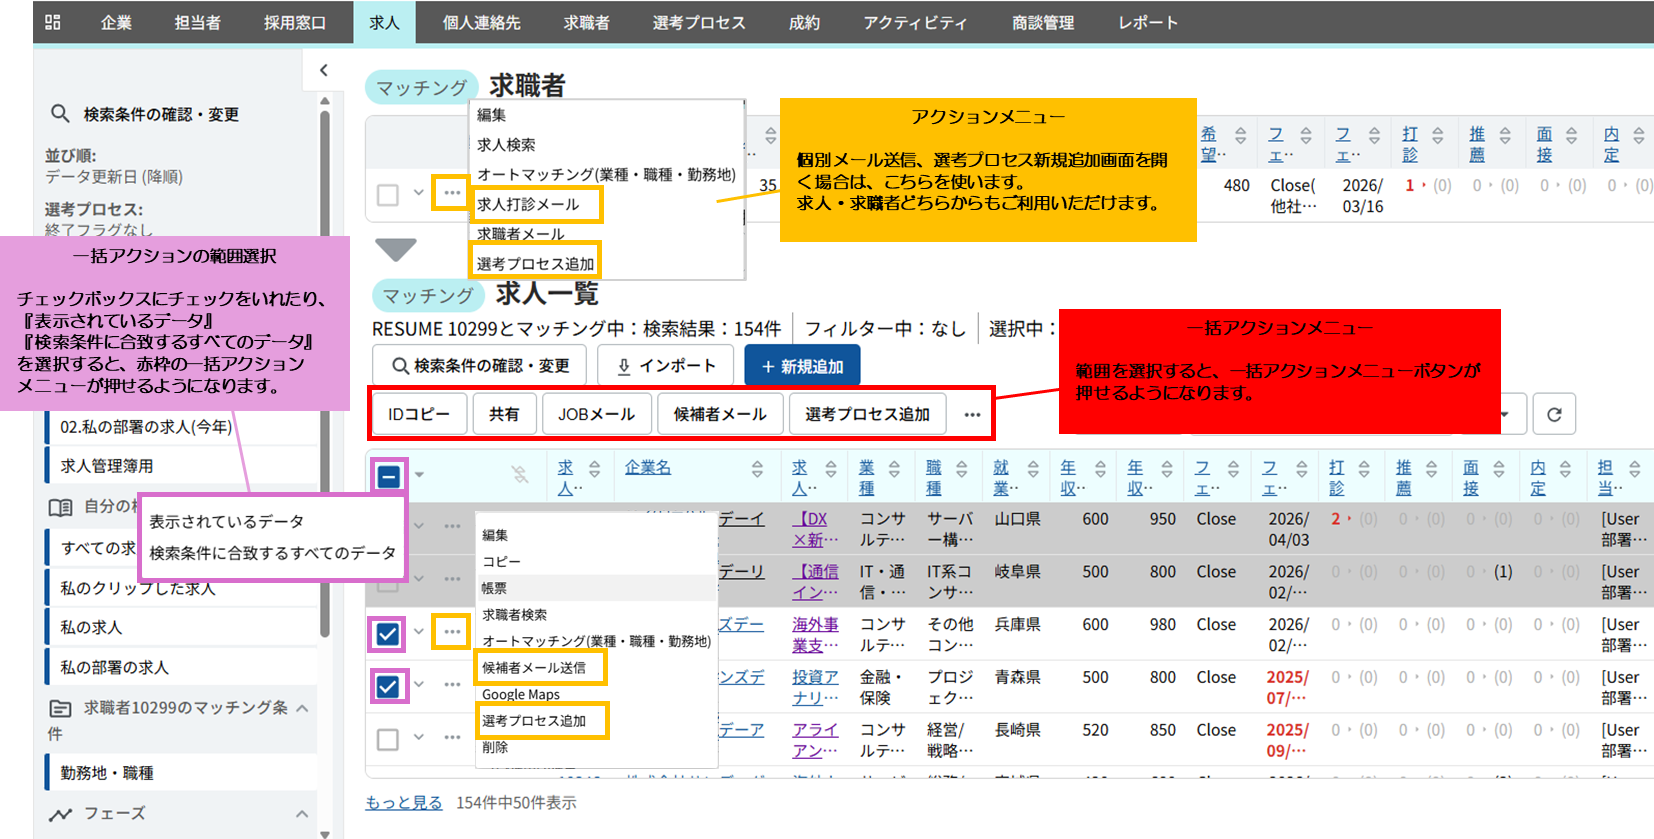Image resolution: width=1654 pixels, height=839 pixels.
Task: Select 求人打診メール from the action menu
Action: [528, 204]
